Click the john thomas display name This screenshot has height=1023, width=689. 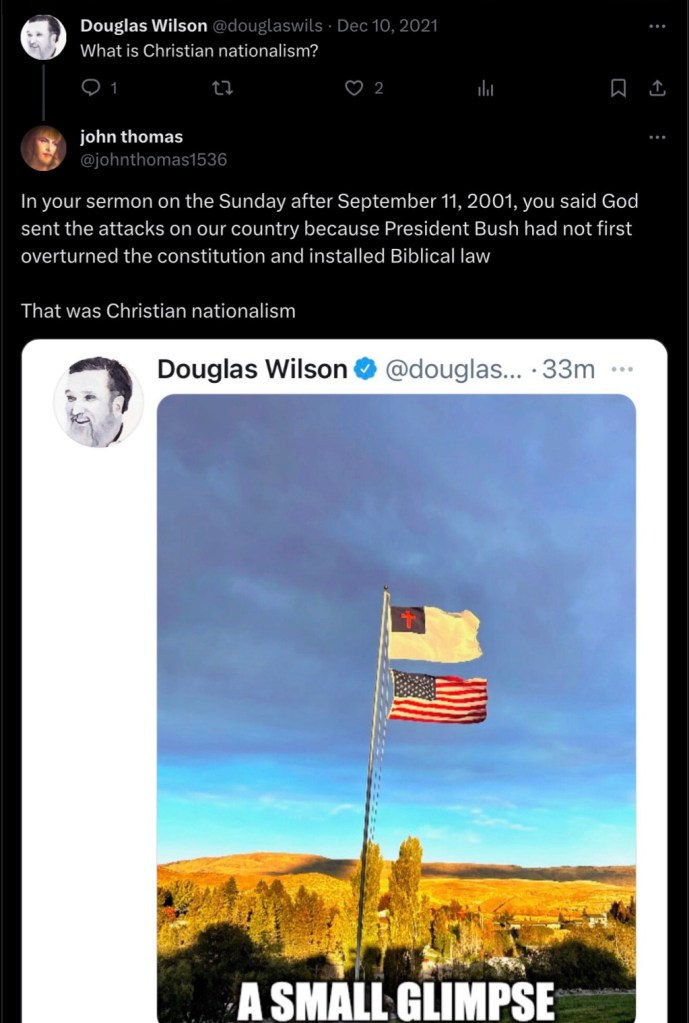tap(131, 137)
